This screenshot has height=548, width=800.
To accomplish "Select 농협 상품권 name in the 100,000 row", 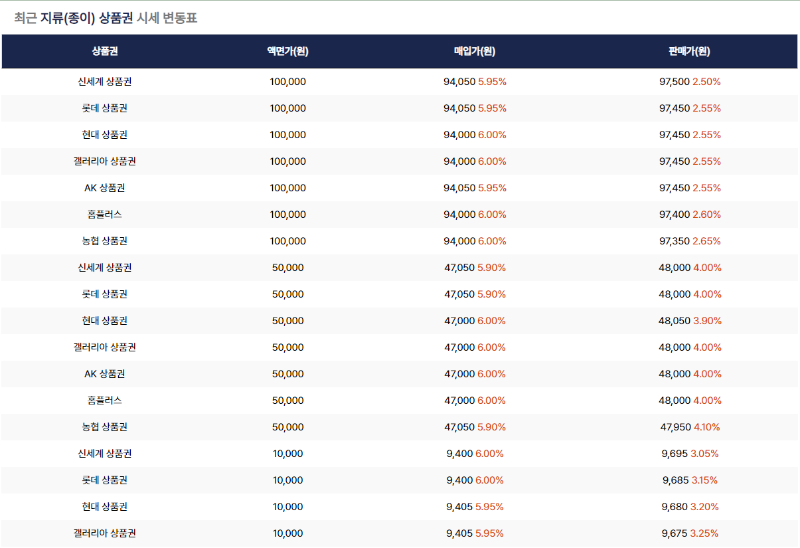I will click(x=105, y=241).
